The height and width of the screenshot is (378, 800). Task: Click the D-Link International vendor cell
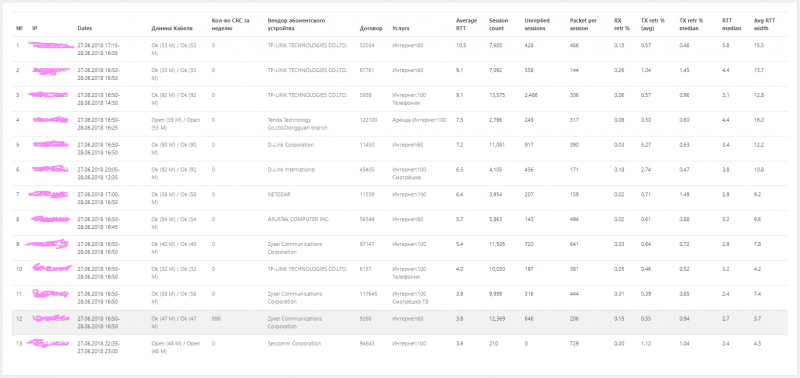(x=291, y=169)
